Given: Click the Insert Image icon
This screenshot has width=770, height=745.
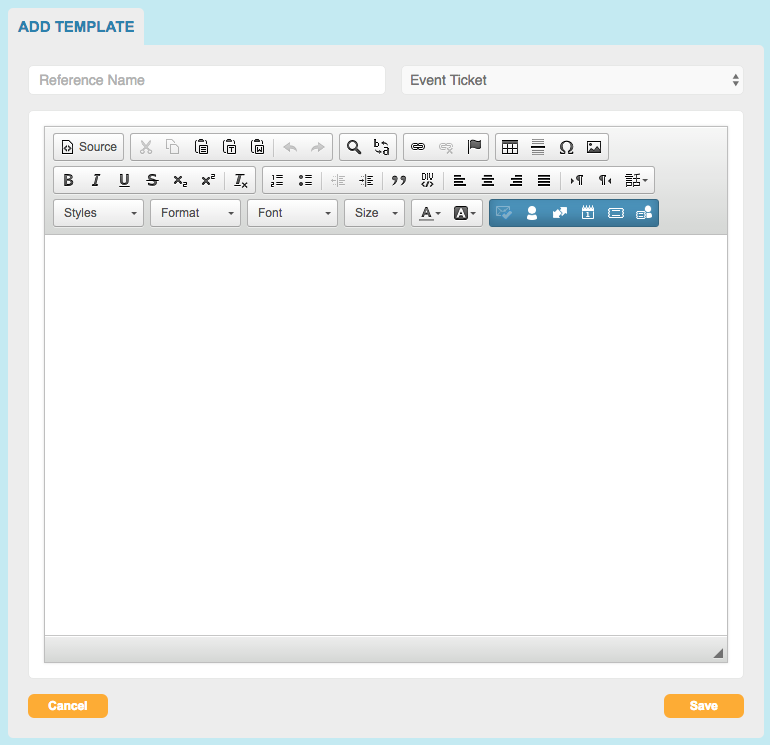Looking at the screenshot, I should click(594, 147).
